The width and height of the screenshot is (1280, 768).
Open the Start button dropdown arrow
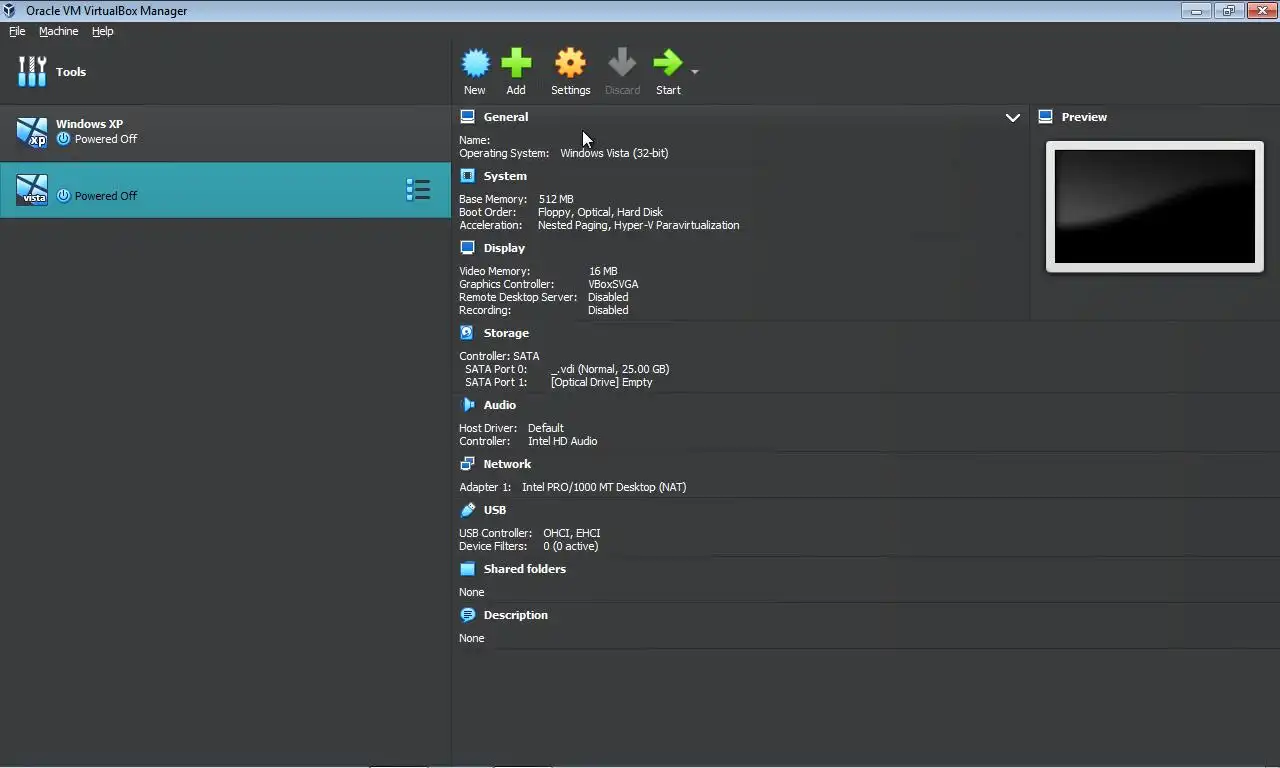(695, 72)
